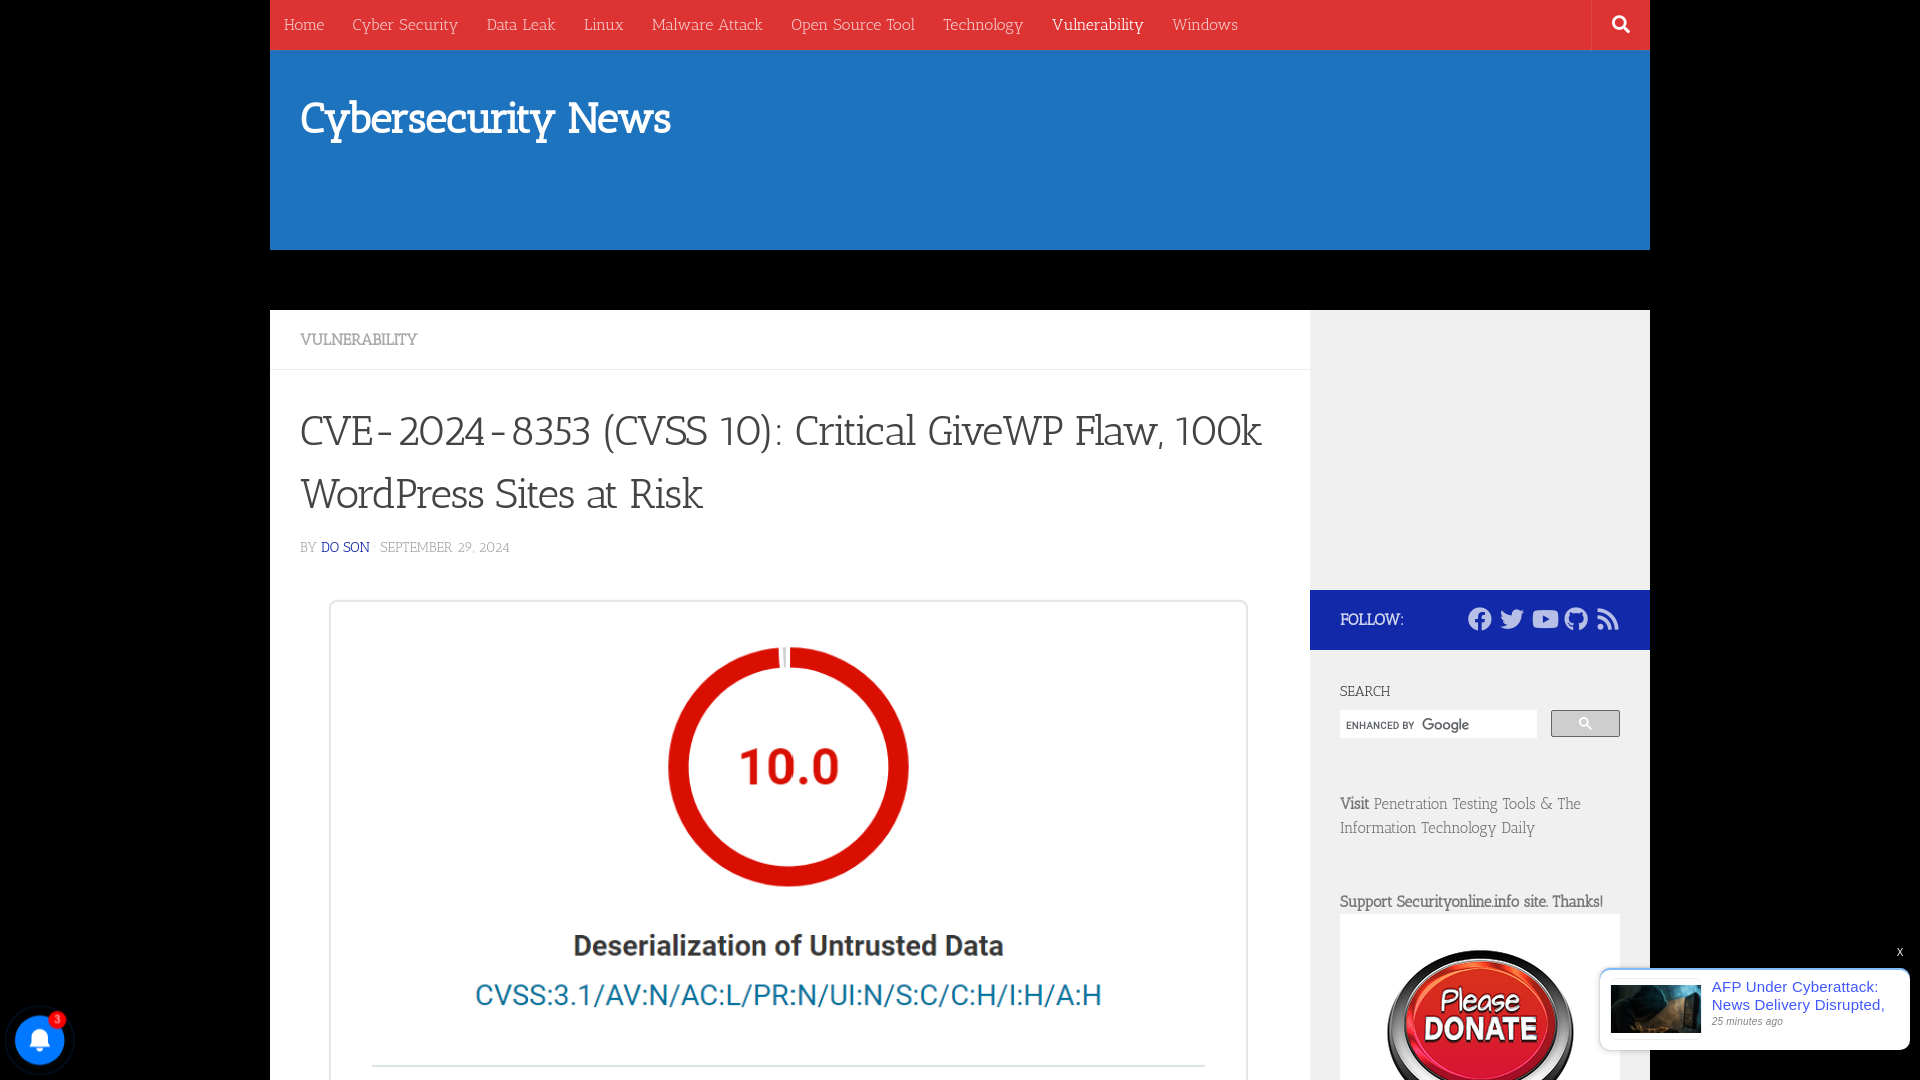
Task: Click the Facebook follow icon
Action: click(x=1480, y=618)
